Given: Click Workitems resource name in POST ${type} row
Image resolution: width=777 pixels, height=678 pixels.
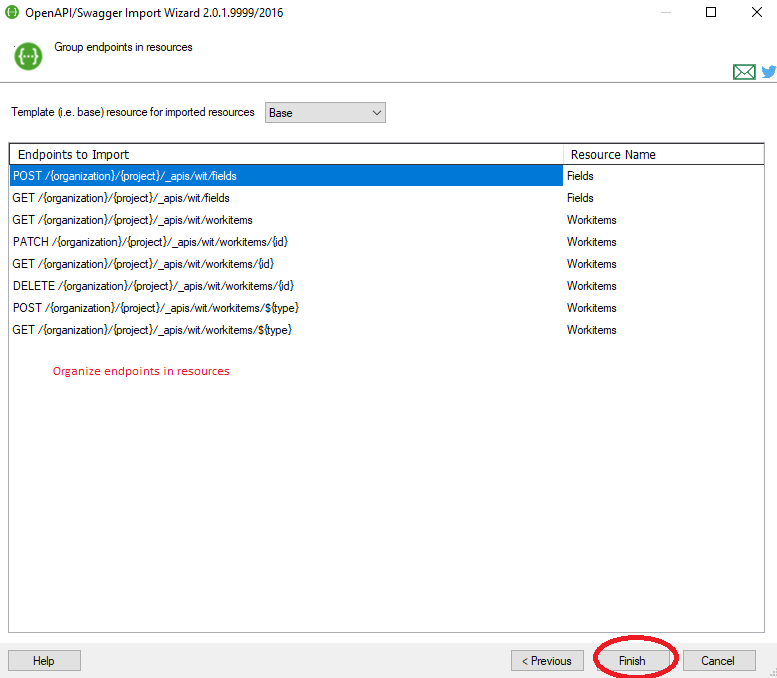Looking at the screenshot, I should pos(592,308).
